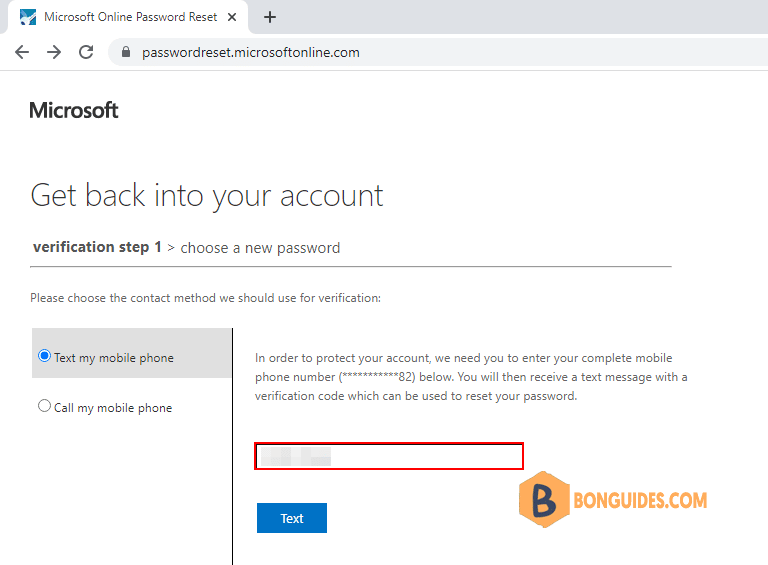Open a new browser tab with plus icon
This screenshot has width=768, height=565.
pyautogui.click(x=269, y=17)
